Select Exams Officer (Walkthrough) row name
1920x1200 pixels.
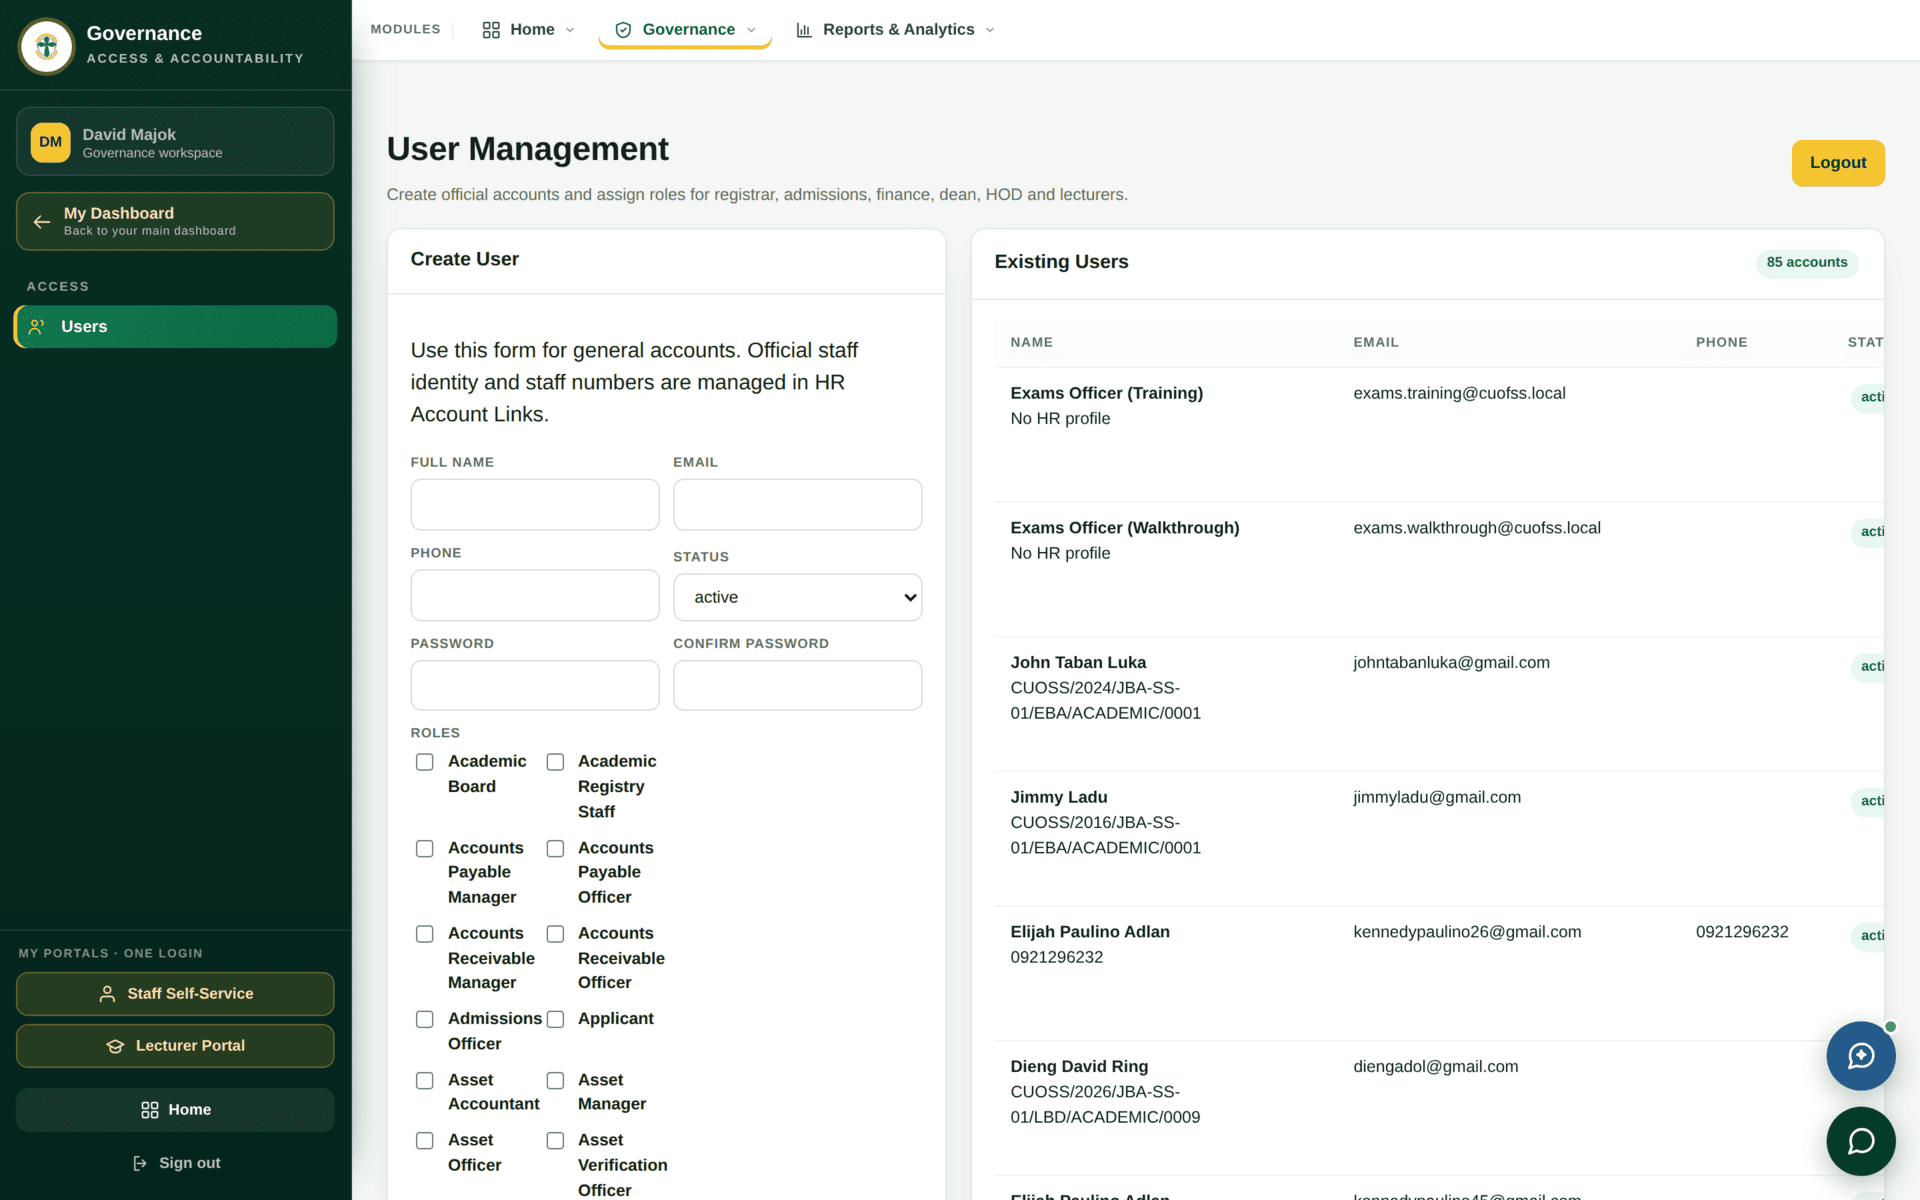[x=1124, y=528]
